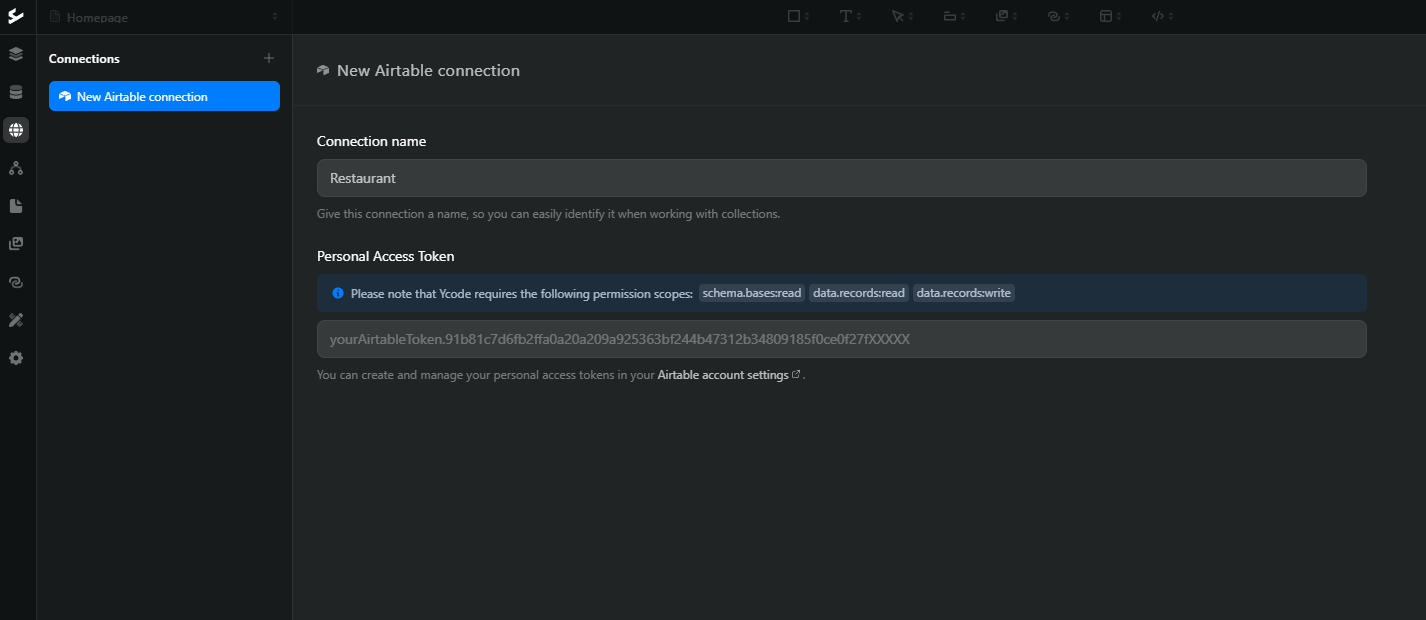Click the external link icon after account settings

pos(796,375)
